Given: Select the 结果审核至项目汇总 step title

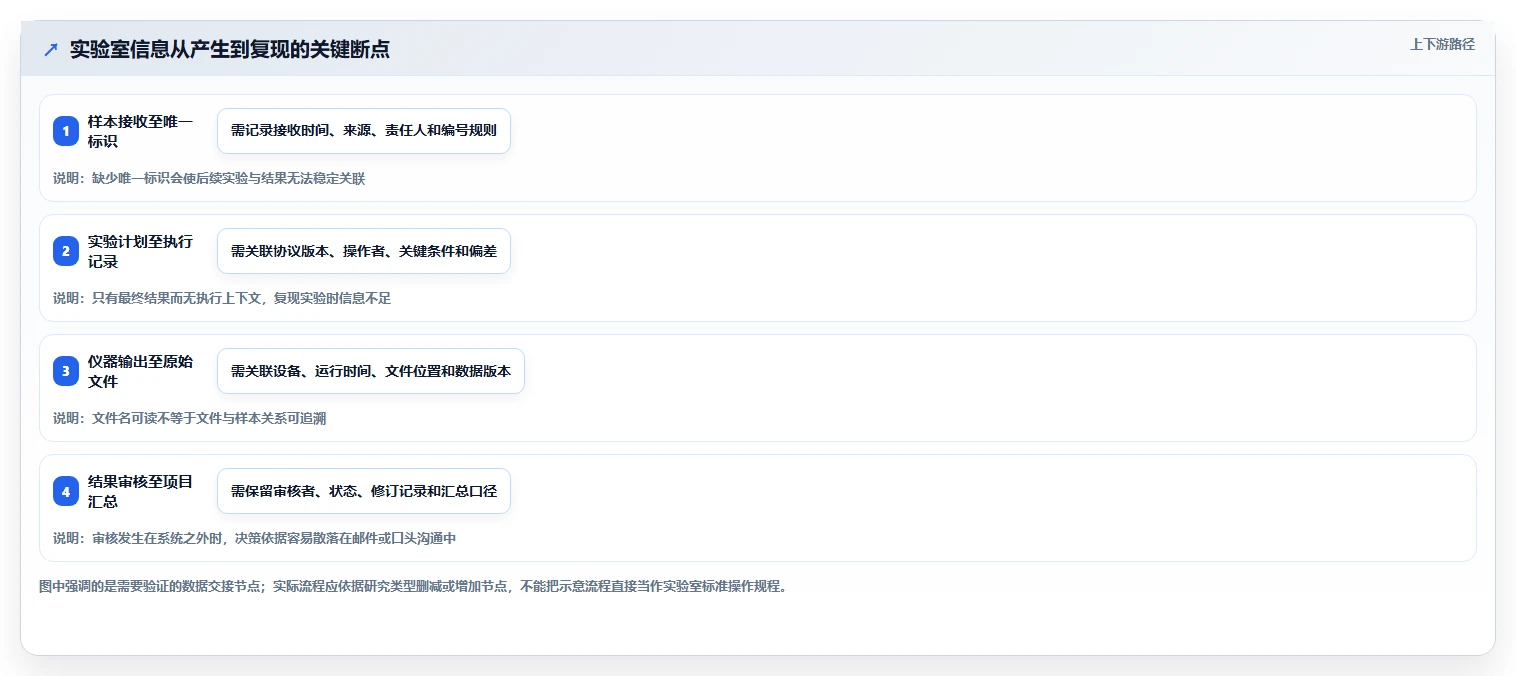Looking at the screenshot, I should tap(140, 491).
